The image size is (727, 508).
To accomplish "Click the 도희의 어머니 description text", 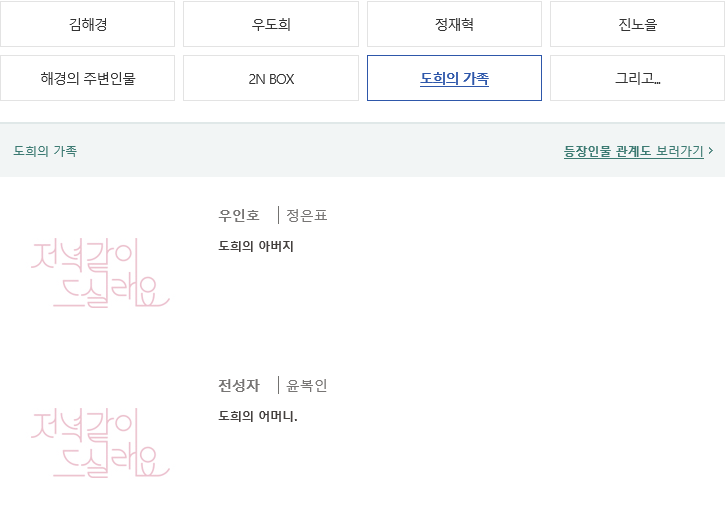I will (x=258, y=416).
